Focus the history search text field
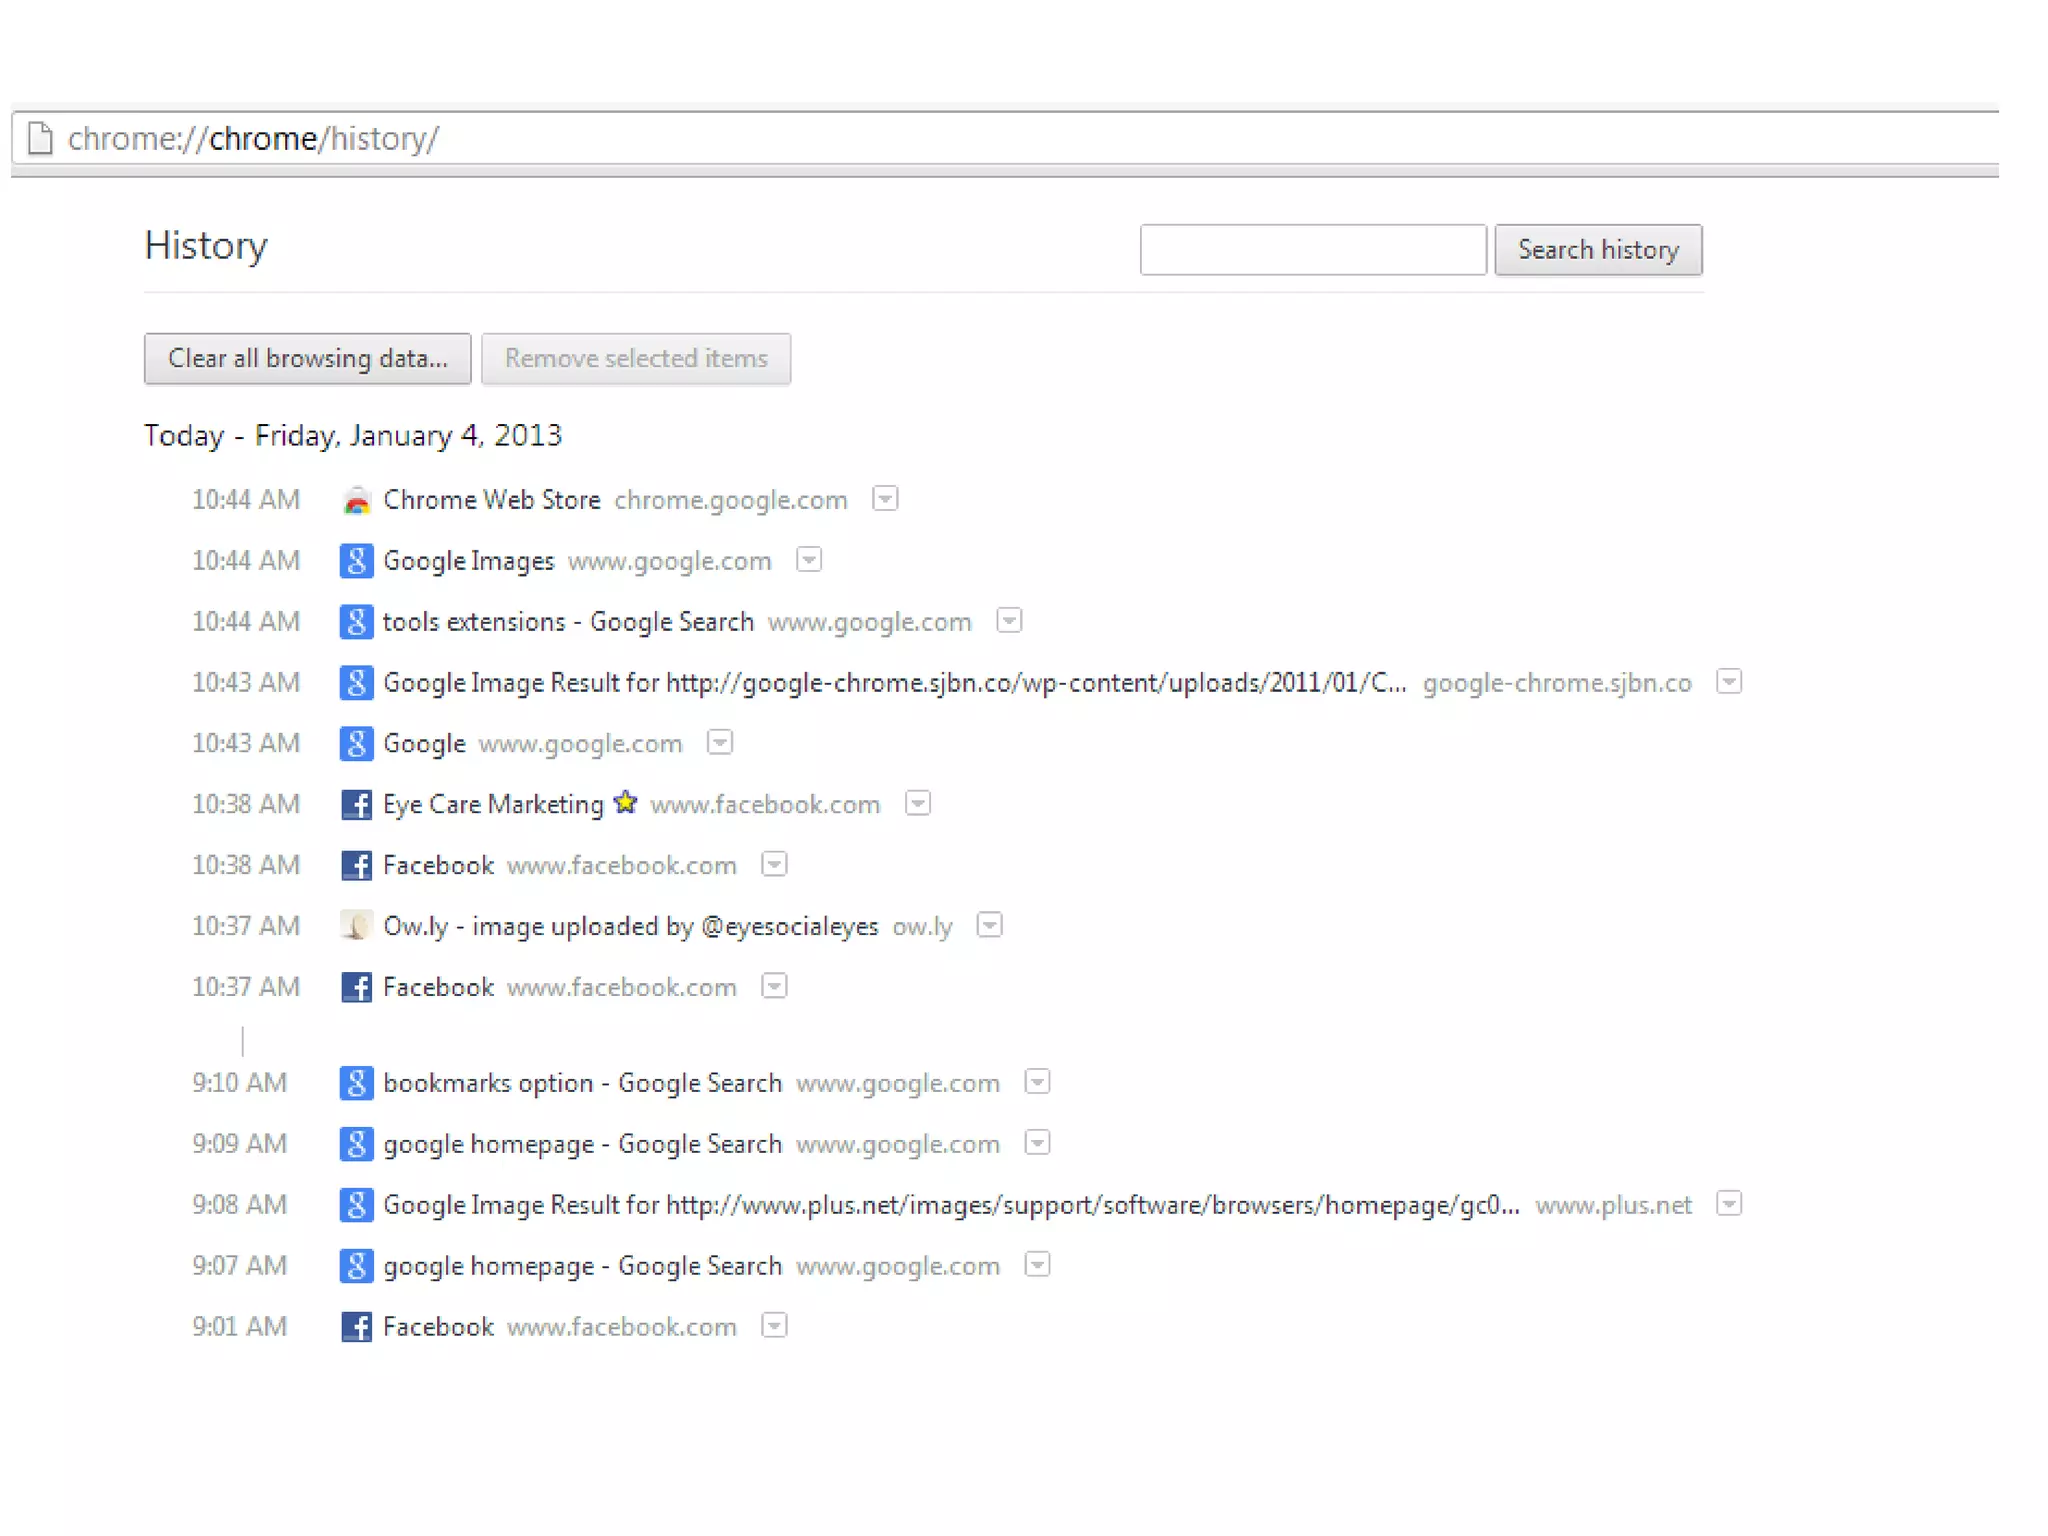The image size is (2048, 1536). click(1312, 250)
